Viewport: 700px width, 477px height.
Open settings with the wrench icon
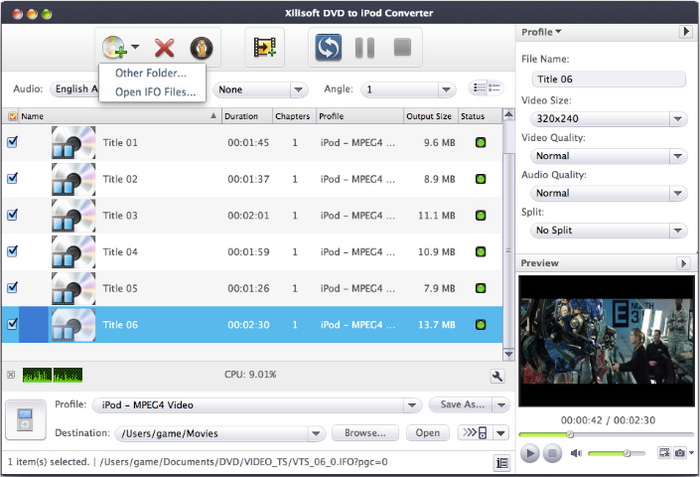497,376
